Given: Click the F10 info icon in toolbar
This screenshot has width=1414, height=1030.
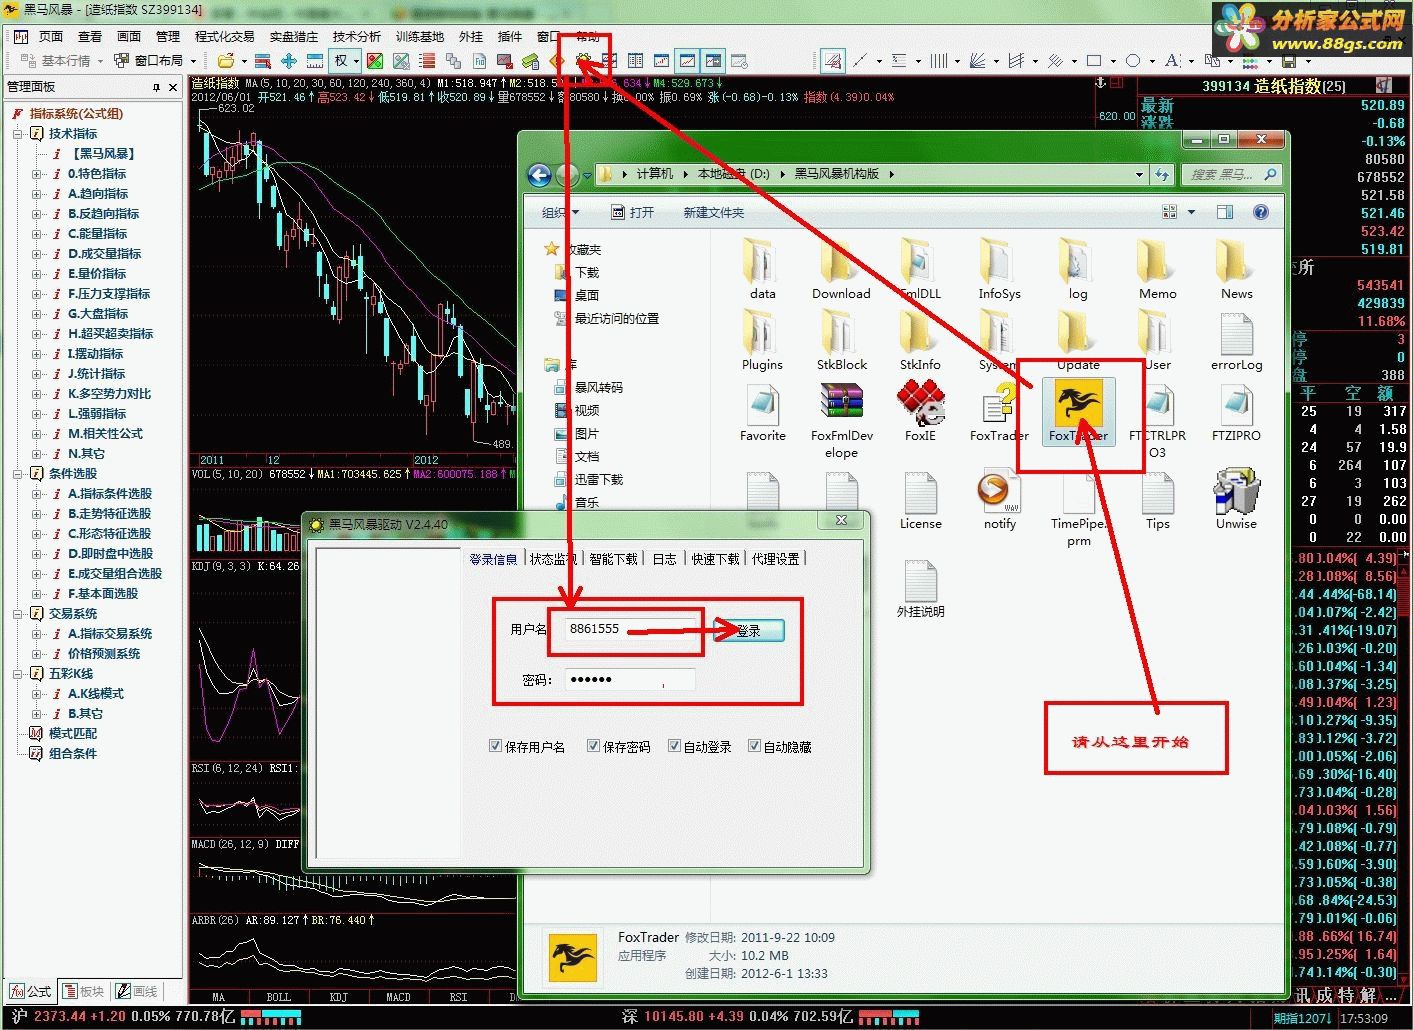Looking at the screenshot, I should (x=480, y=61).
